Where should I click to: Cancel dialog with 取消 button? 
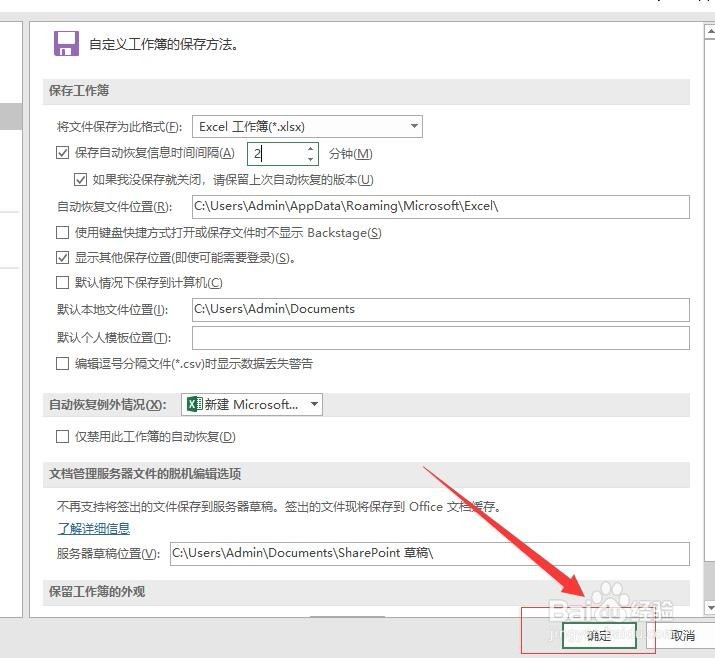pyautogui.click(x=683, y=635)
